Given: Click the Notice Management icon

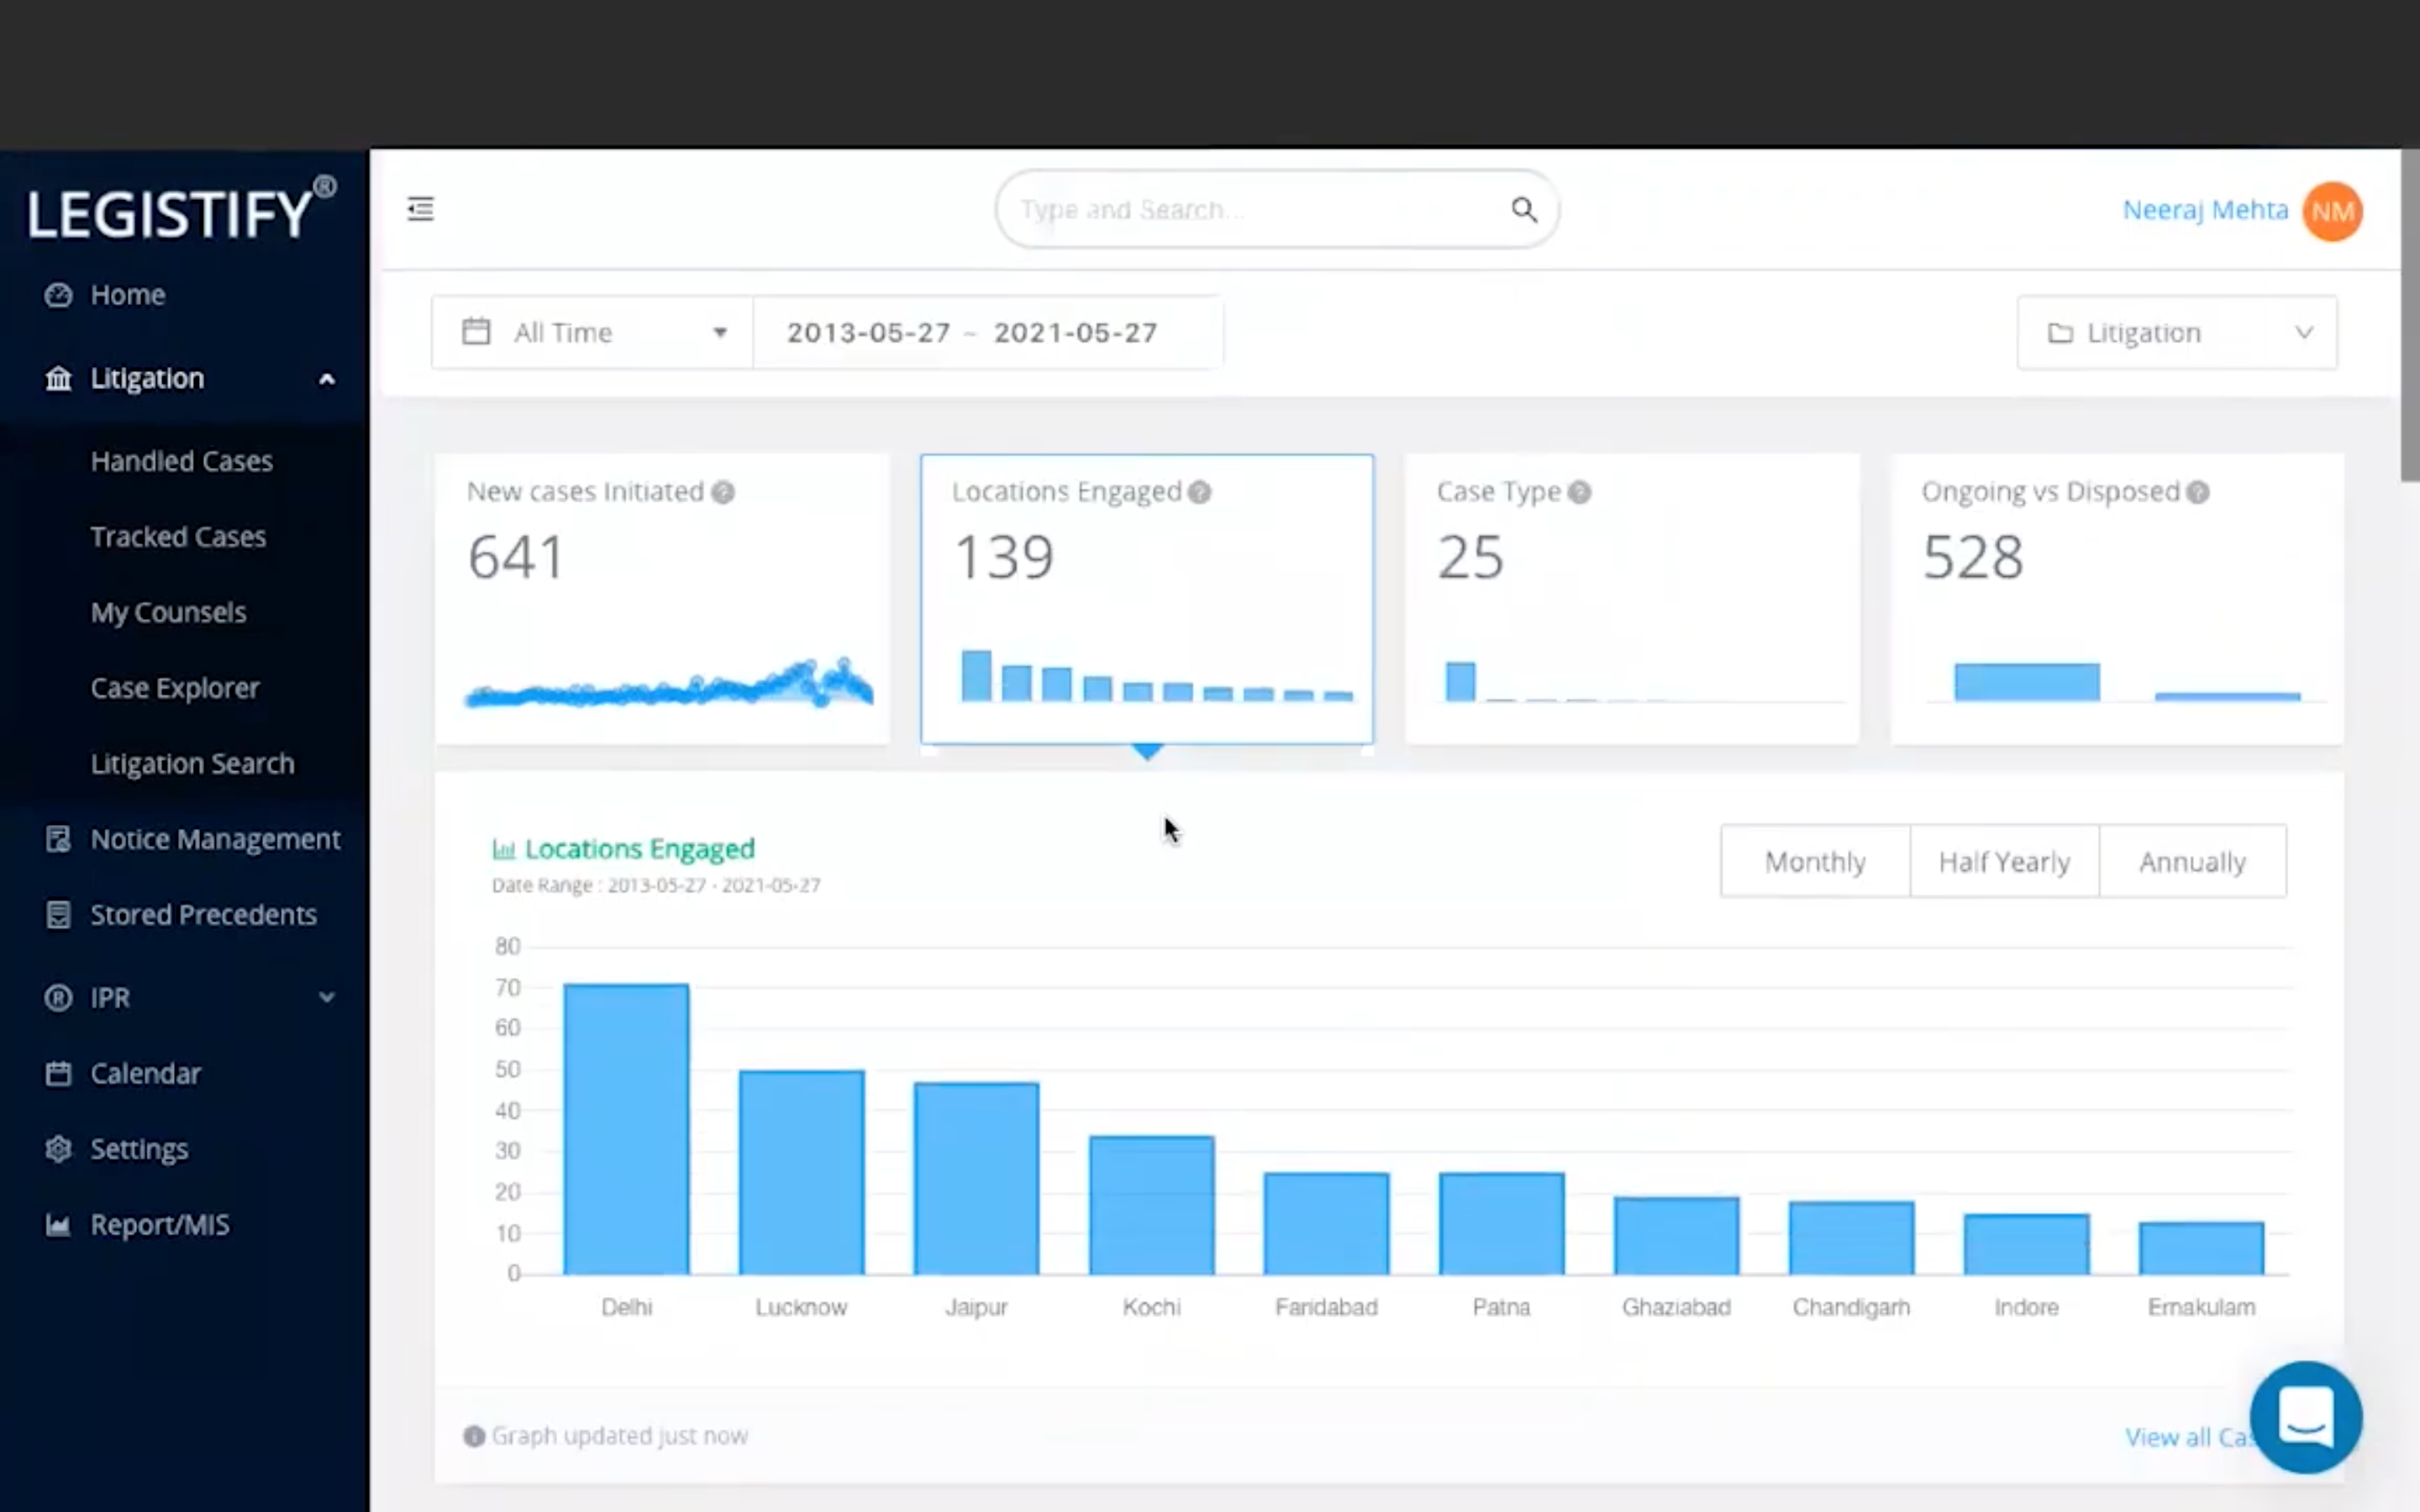Looking at the screenshot, I should 57,837.
